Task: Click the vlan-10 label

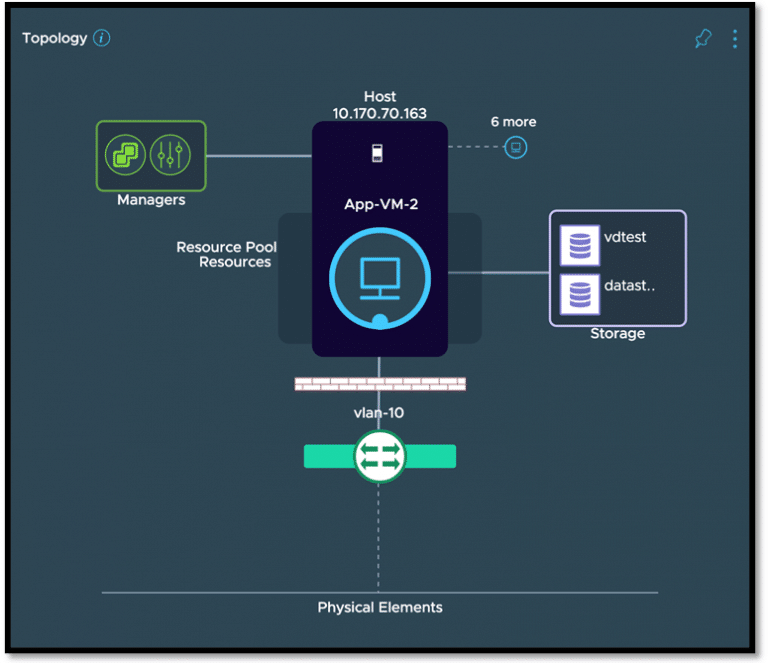Action: [379, 413]
